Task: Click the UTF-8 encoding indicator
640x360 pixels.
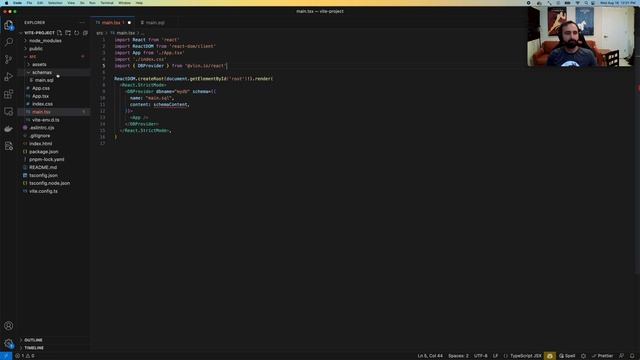Action: coord(480,356)
